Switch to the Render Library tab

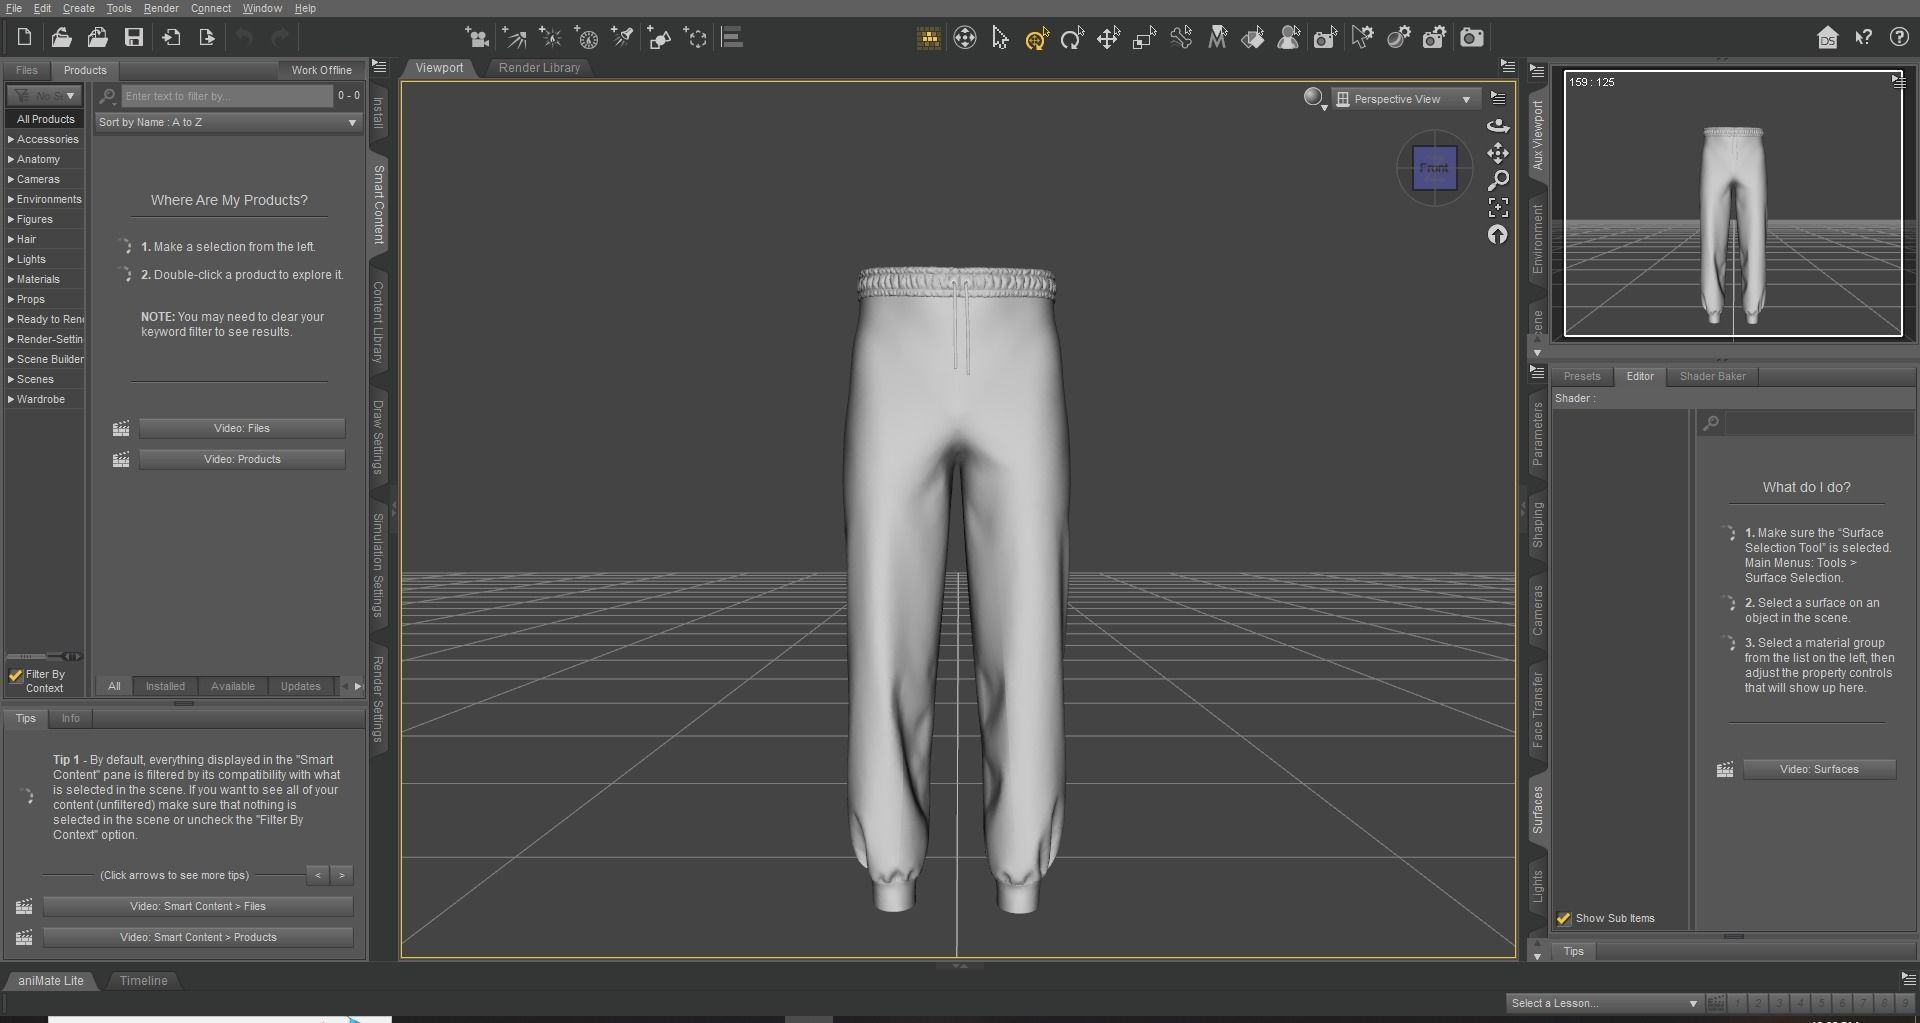coord(539,68)
